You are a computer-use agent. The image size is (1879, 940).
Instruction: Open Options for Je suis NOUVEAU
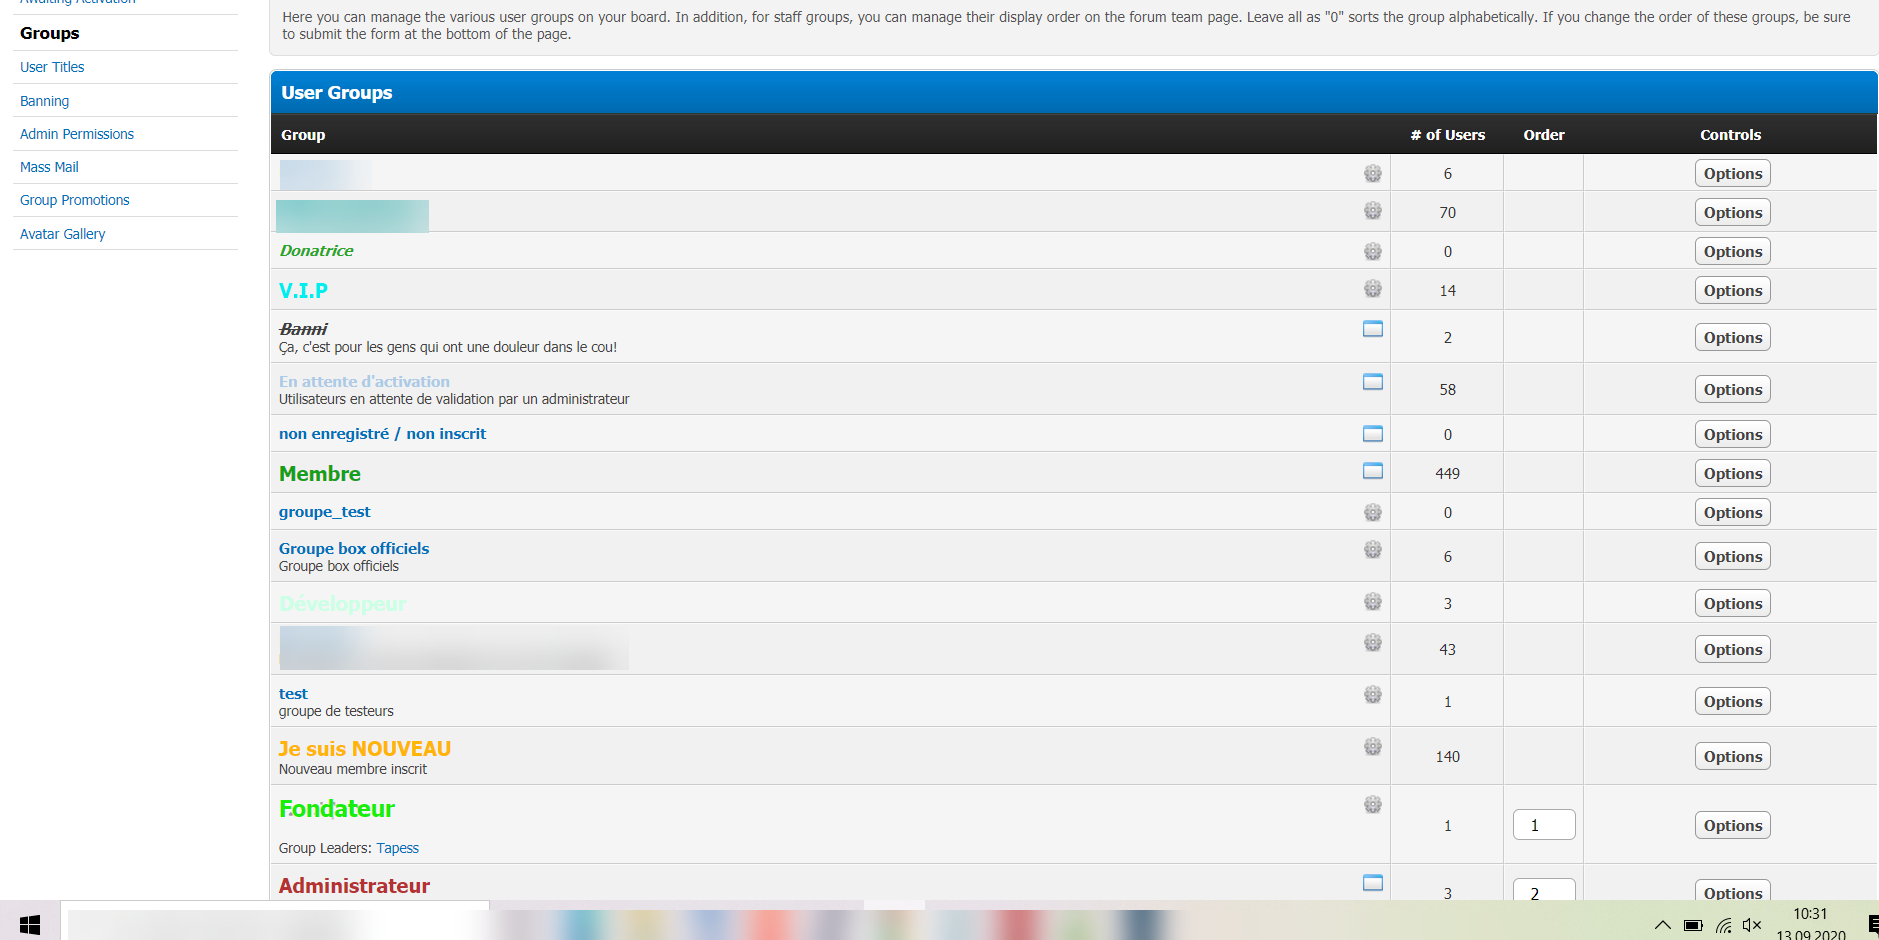(1733, 757)
